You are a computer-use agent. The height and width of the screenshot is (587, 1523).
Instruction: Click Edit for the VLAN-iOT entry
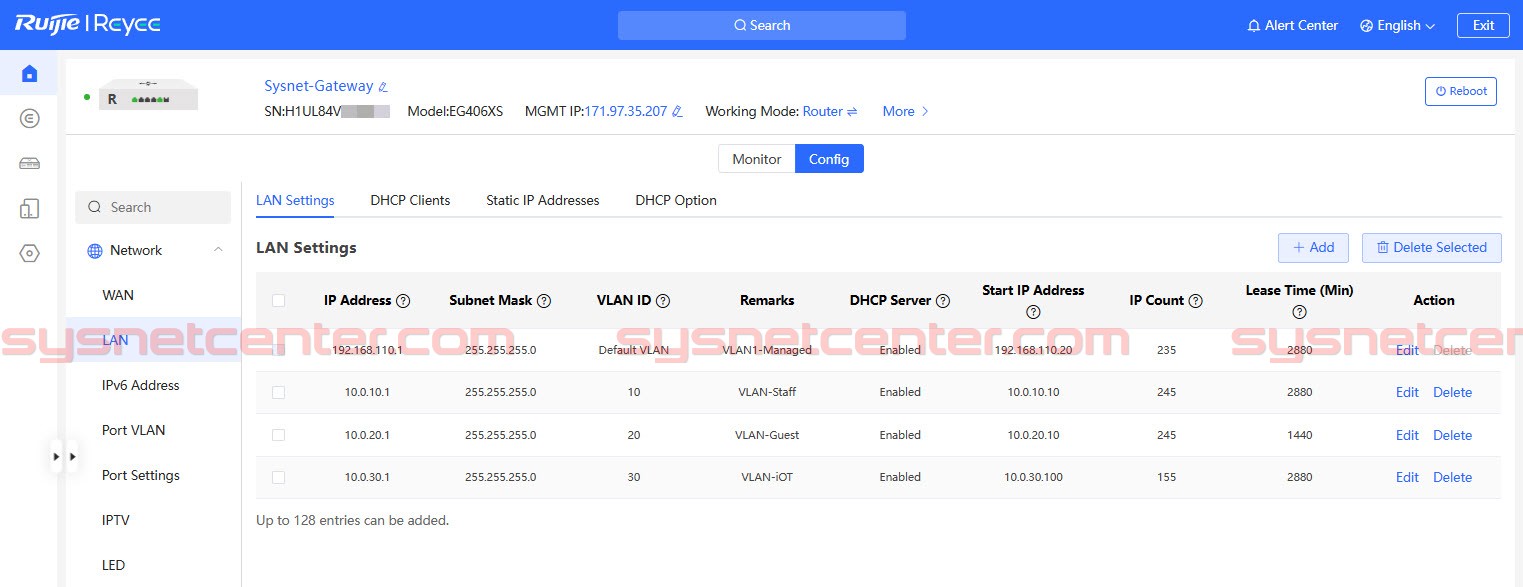1406,478
